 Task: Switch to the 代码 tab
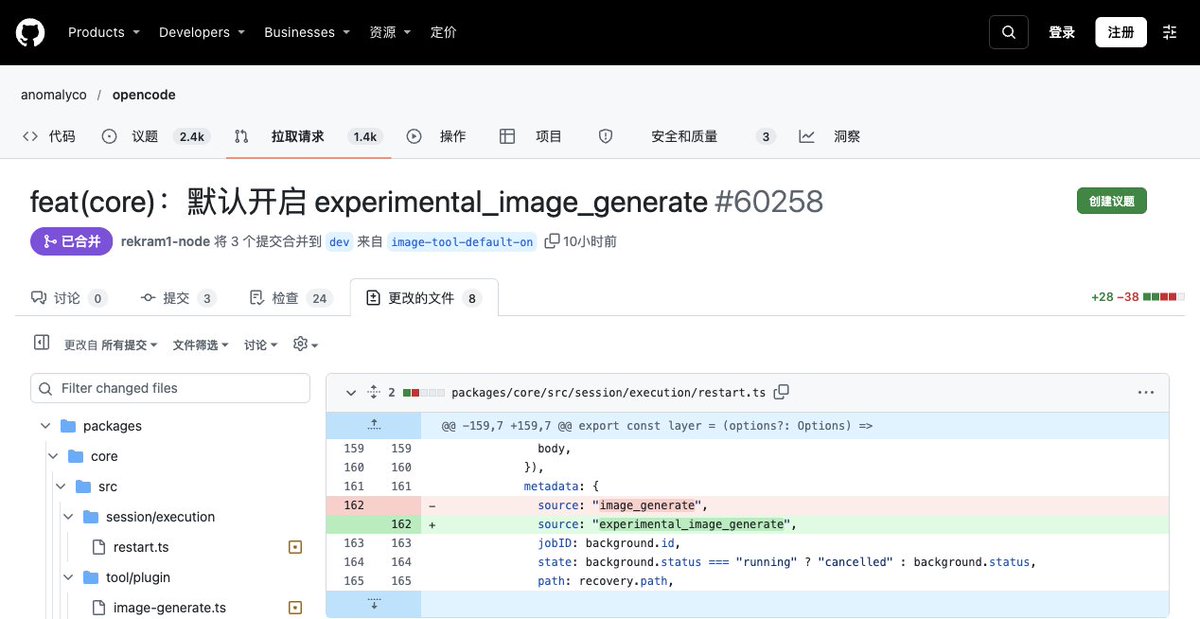[49, 136]
